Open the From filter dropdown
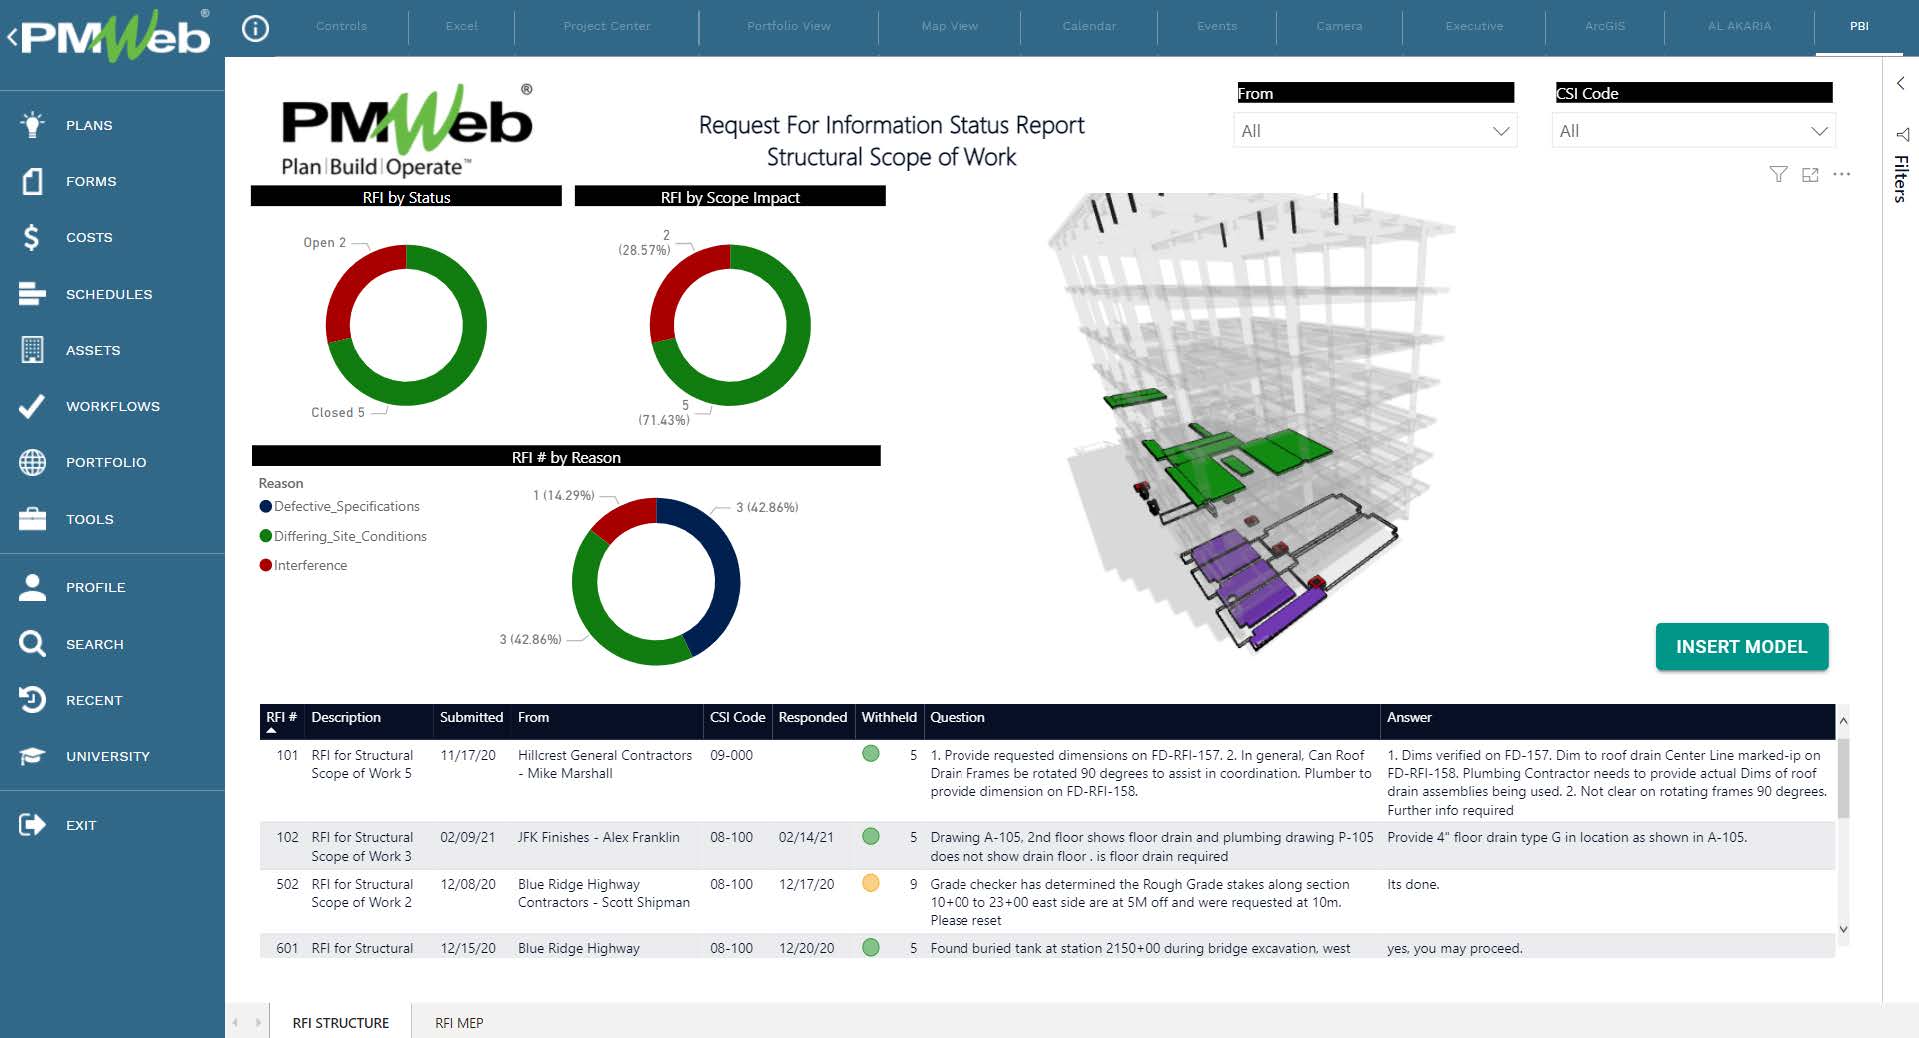Viewport: 1919px width, 1038px height. [x=1375, y=131]
